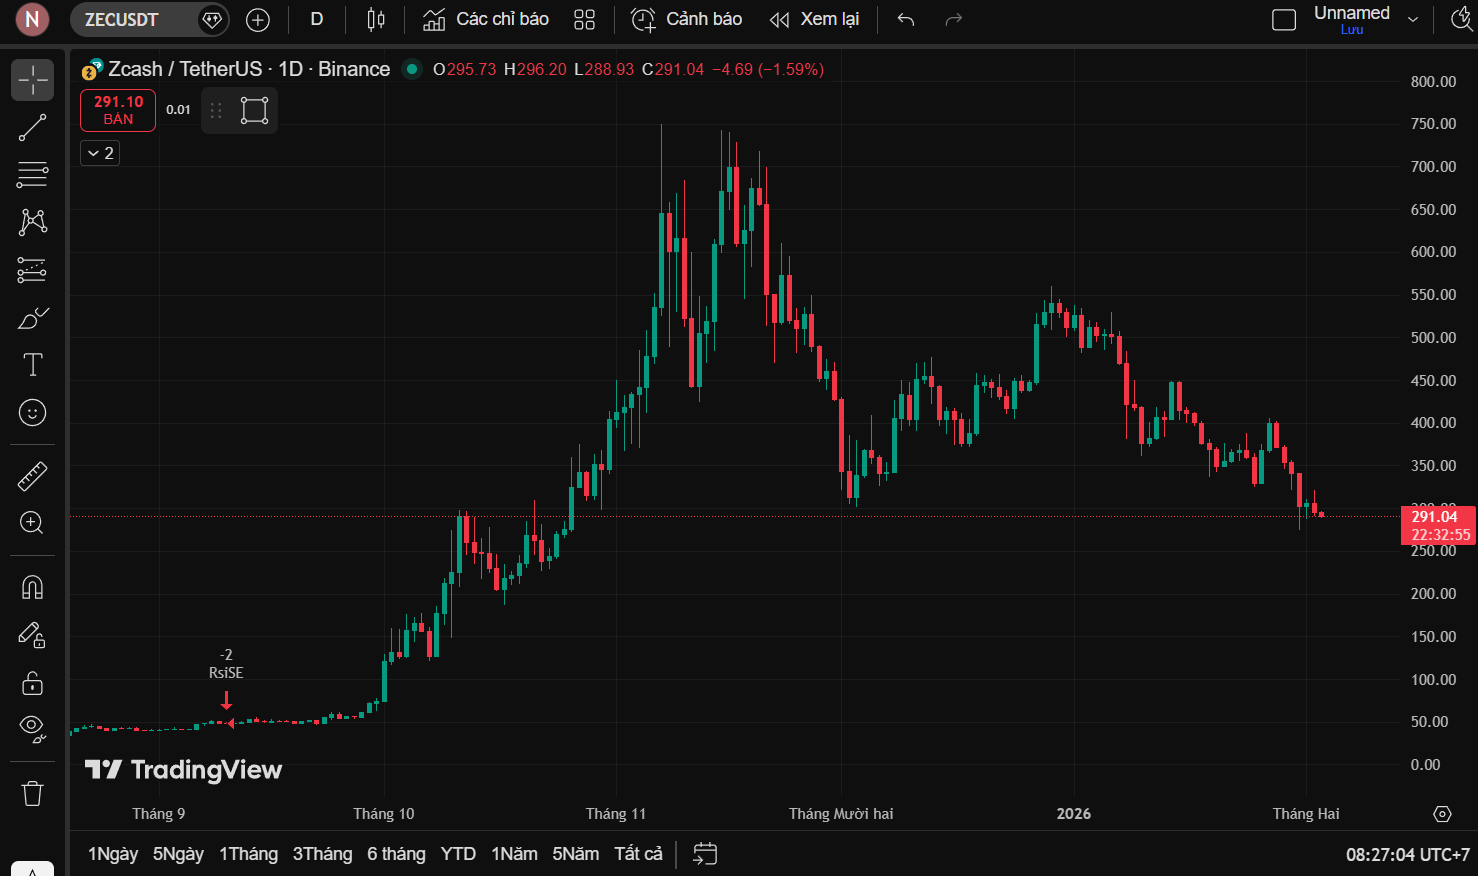Open chart settings gear on time axis
Screen dimensions: 1478x876
pyautogui.click(x=1442, y=814)
